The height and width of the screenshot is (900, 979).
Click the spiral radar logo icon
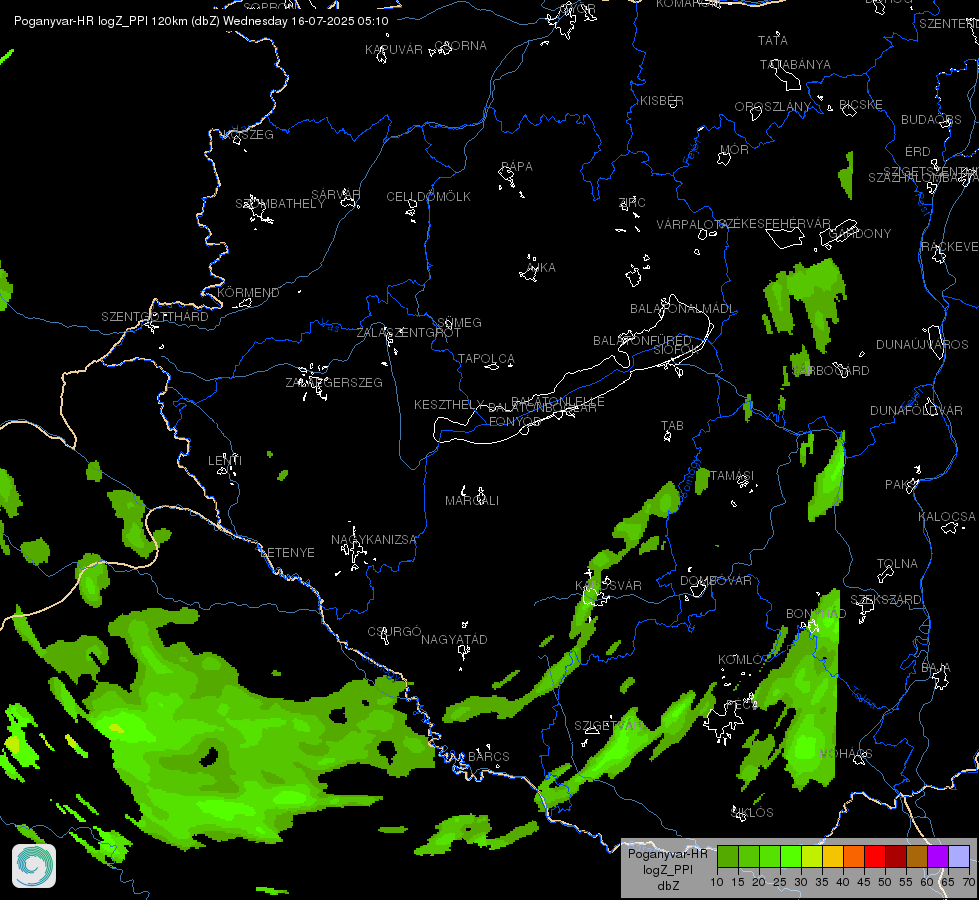(34, 866)
